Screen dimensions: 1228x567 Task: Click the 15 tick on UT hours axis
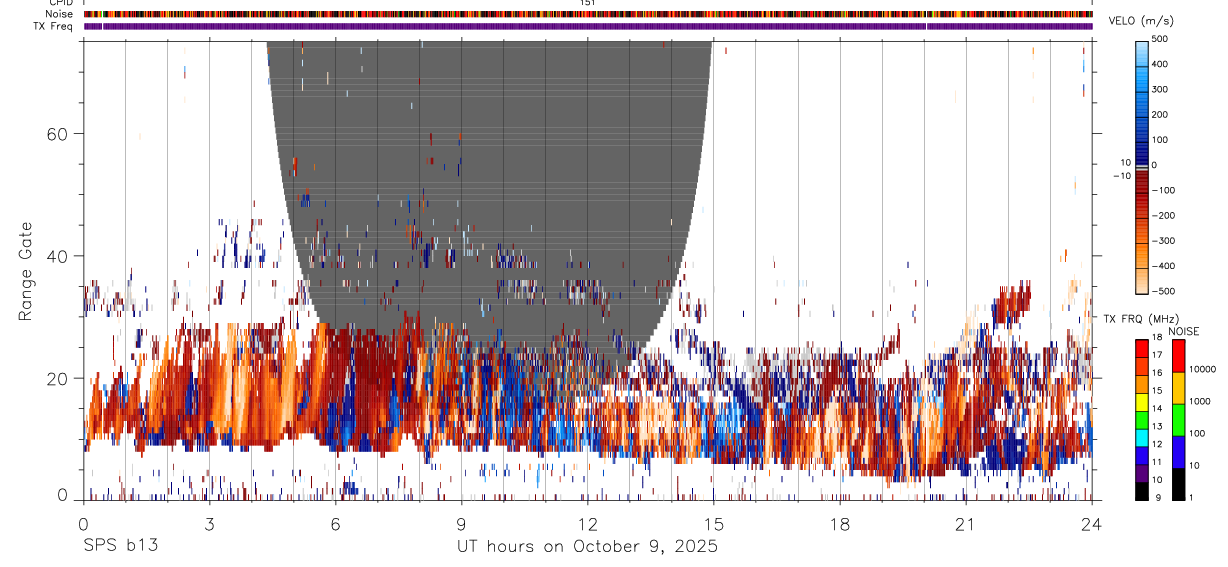coord(714,523)
